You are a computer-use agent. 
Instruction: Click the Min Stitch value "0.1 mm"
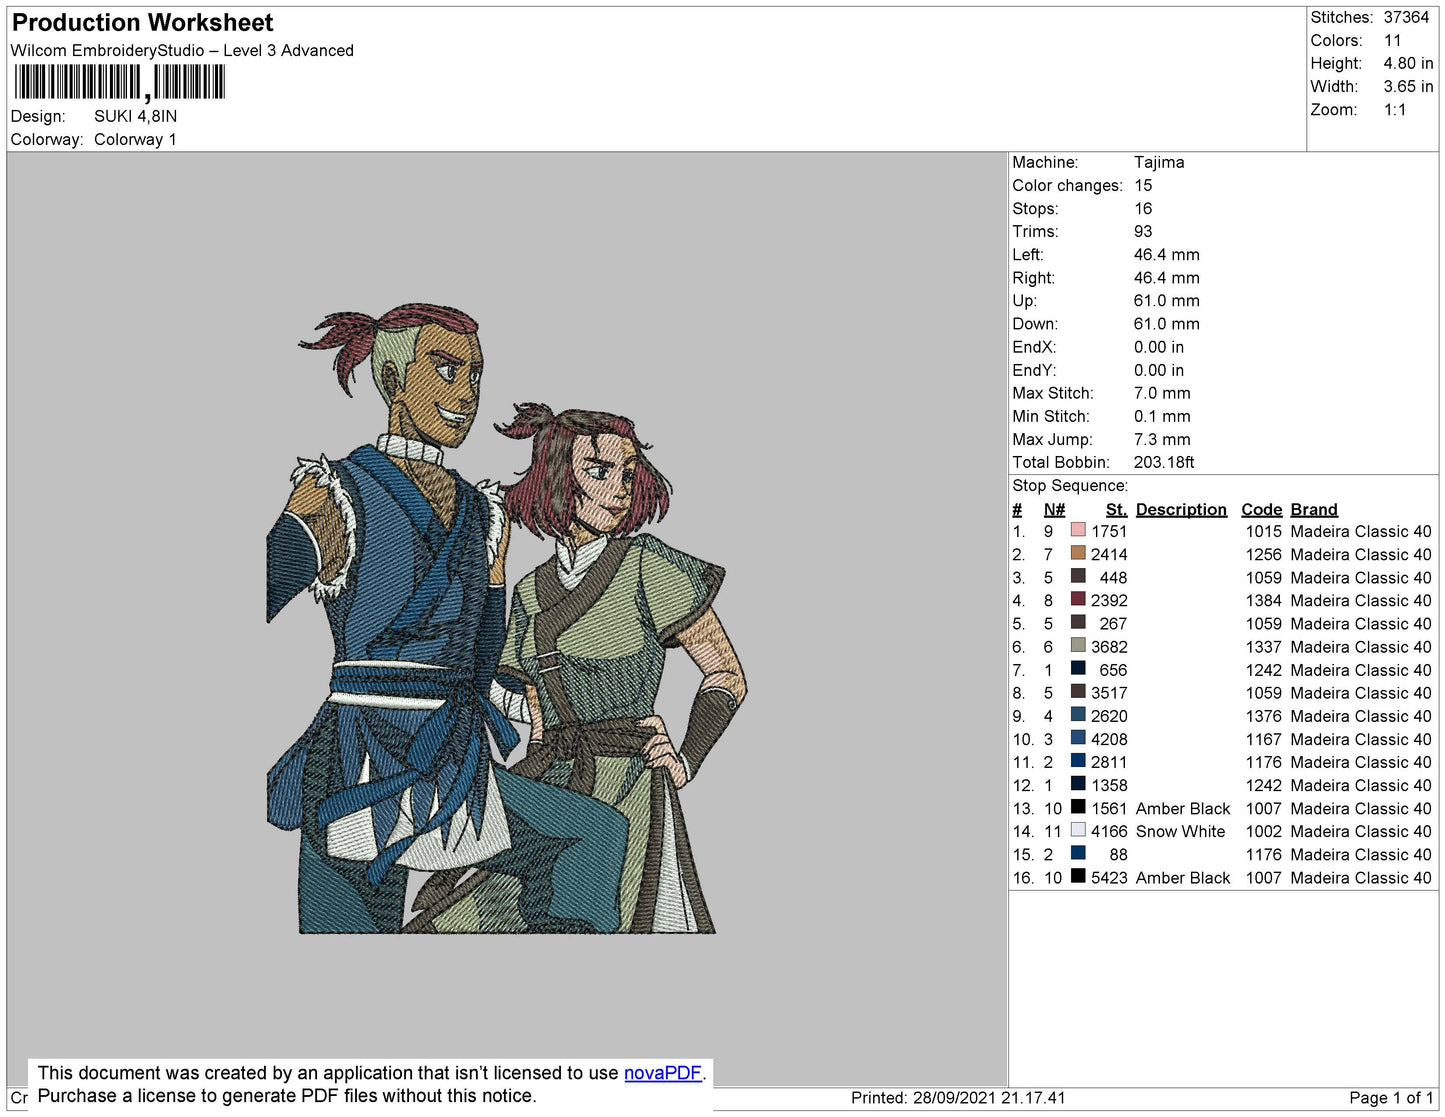coord(1162,416)
